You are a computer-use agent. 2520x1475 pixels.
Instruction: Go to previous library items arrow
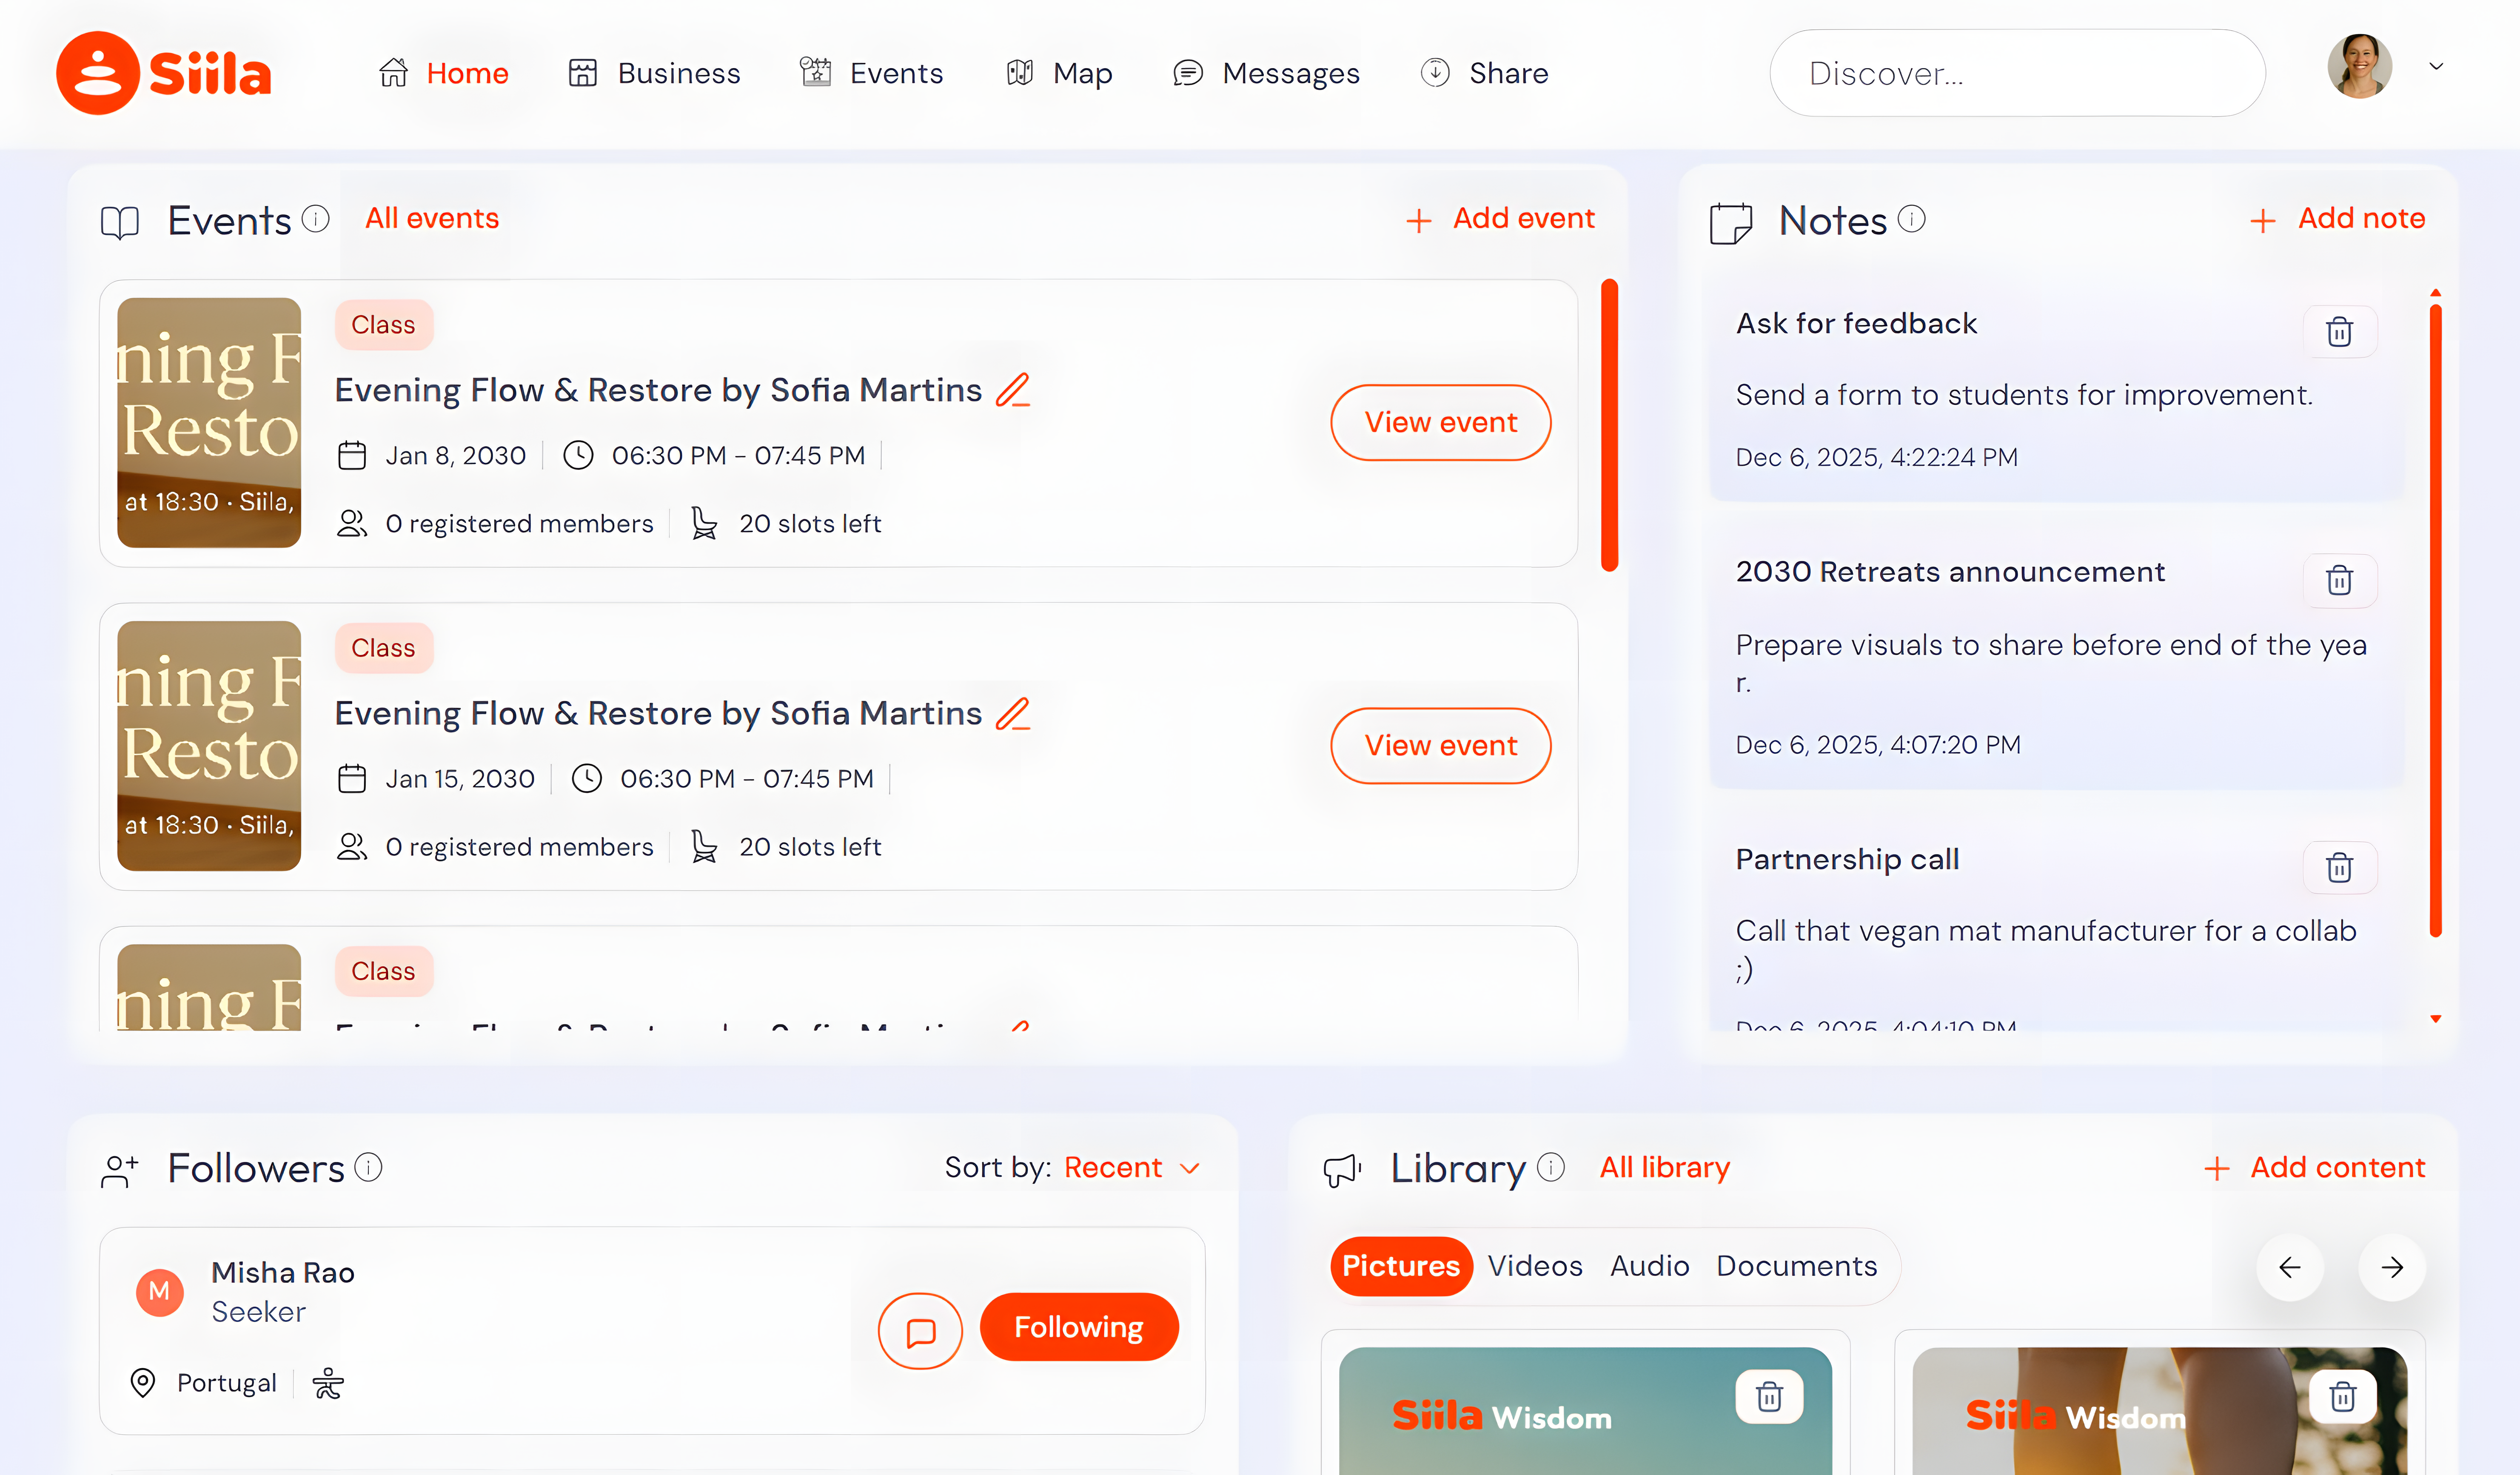click(x=2290, y=1268)
